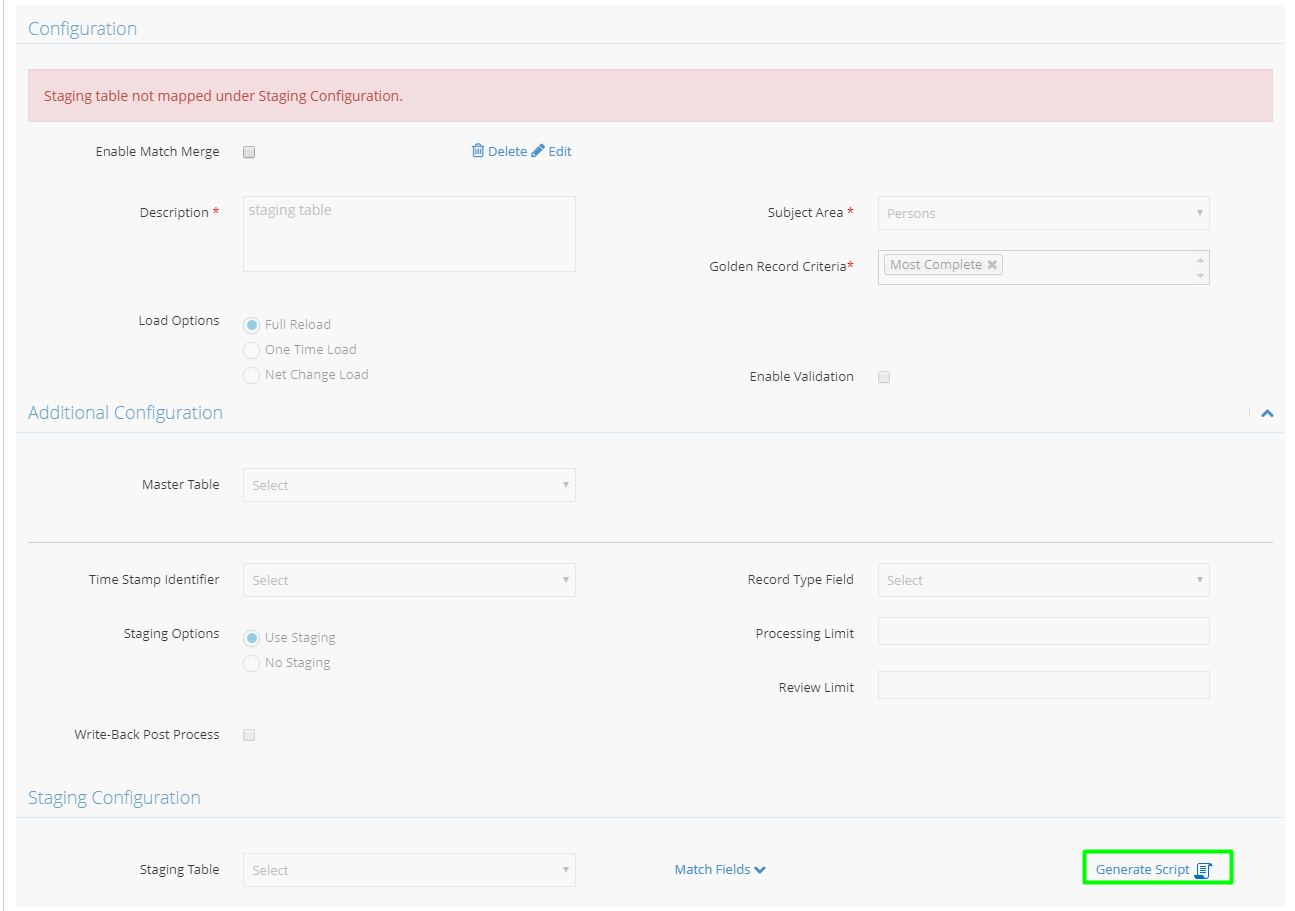Select the Net Change Load option
This screenshot has height=911, width=1295.
(x=252, y=375)
